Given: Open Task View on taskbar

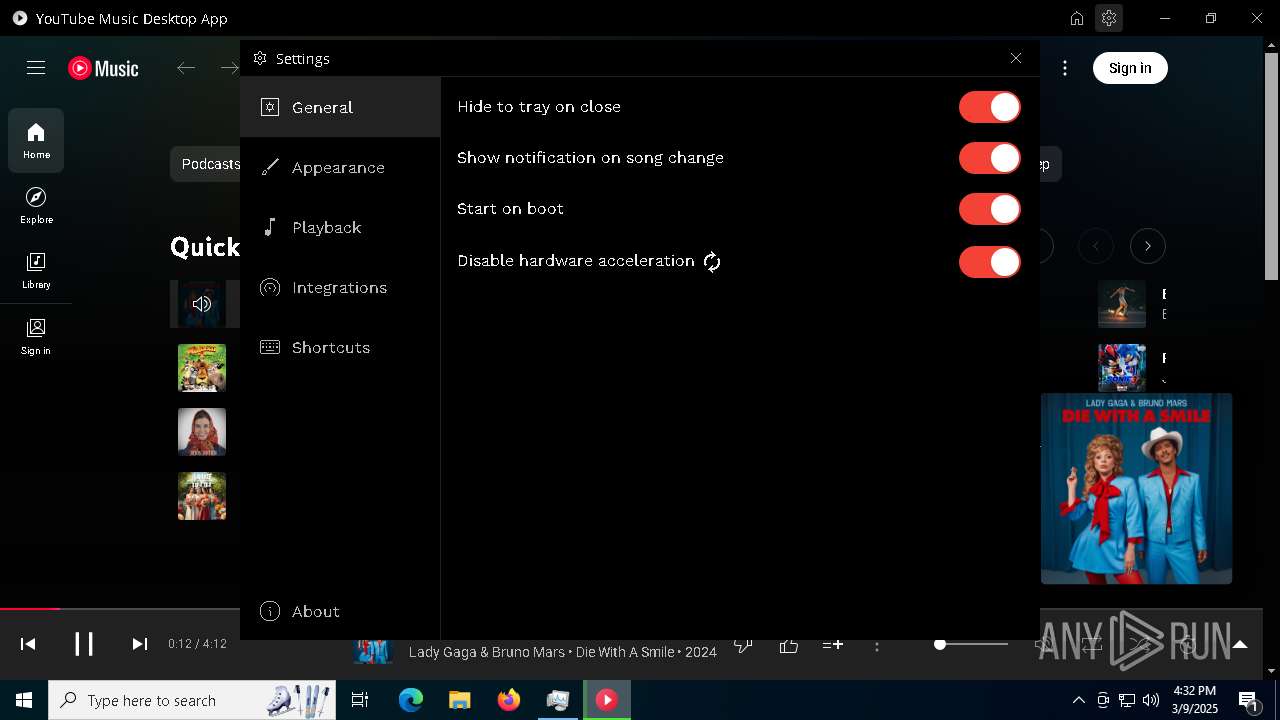Looking at the screenshot, I should coord(360,700).
